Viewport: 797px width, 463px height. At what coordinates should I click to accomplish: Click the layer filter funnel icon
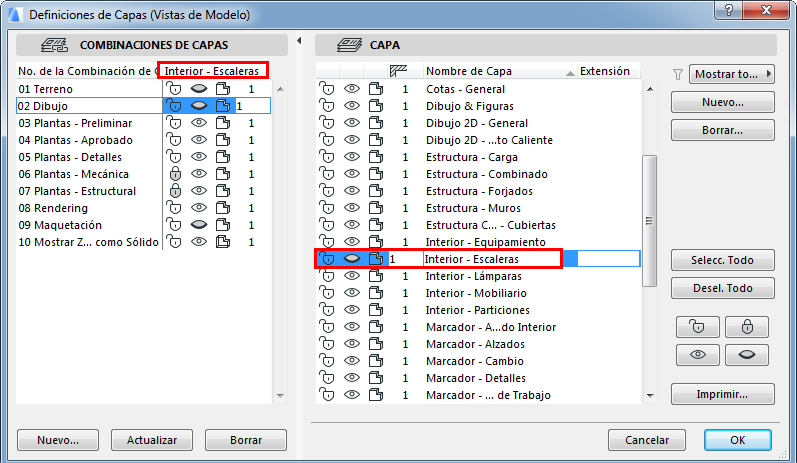(x=678, y=74)
